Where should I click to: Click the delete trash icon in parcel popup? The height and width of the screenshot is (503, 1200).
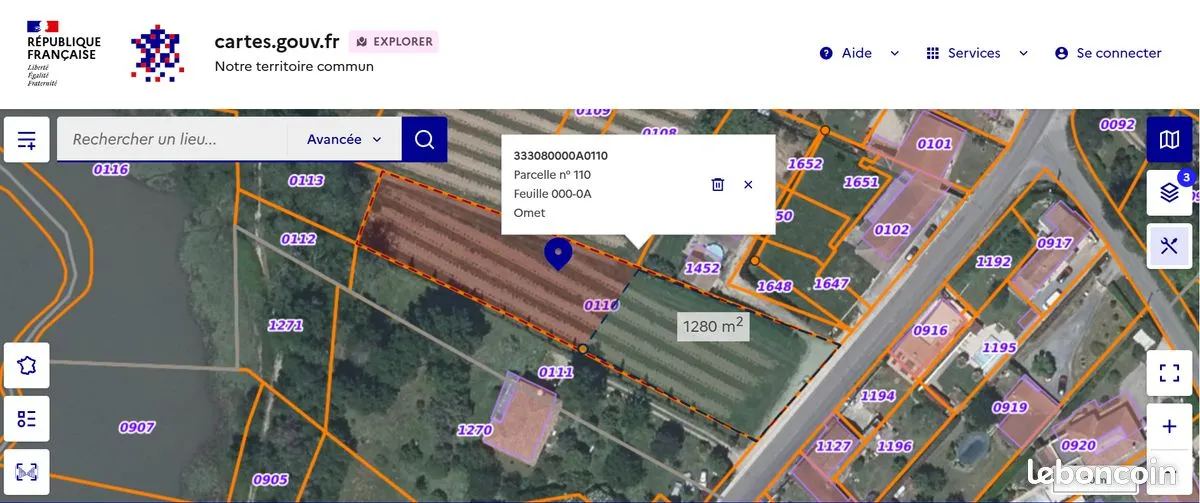pos(717,184)
